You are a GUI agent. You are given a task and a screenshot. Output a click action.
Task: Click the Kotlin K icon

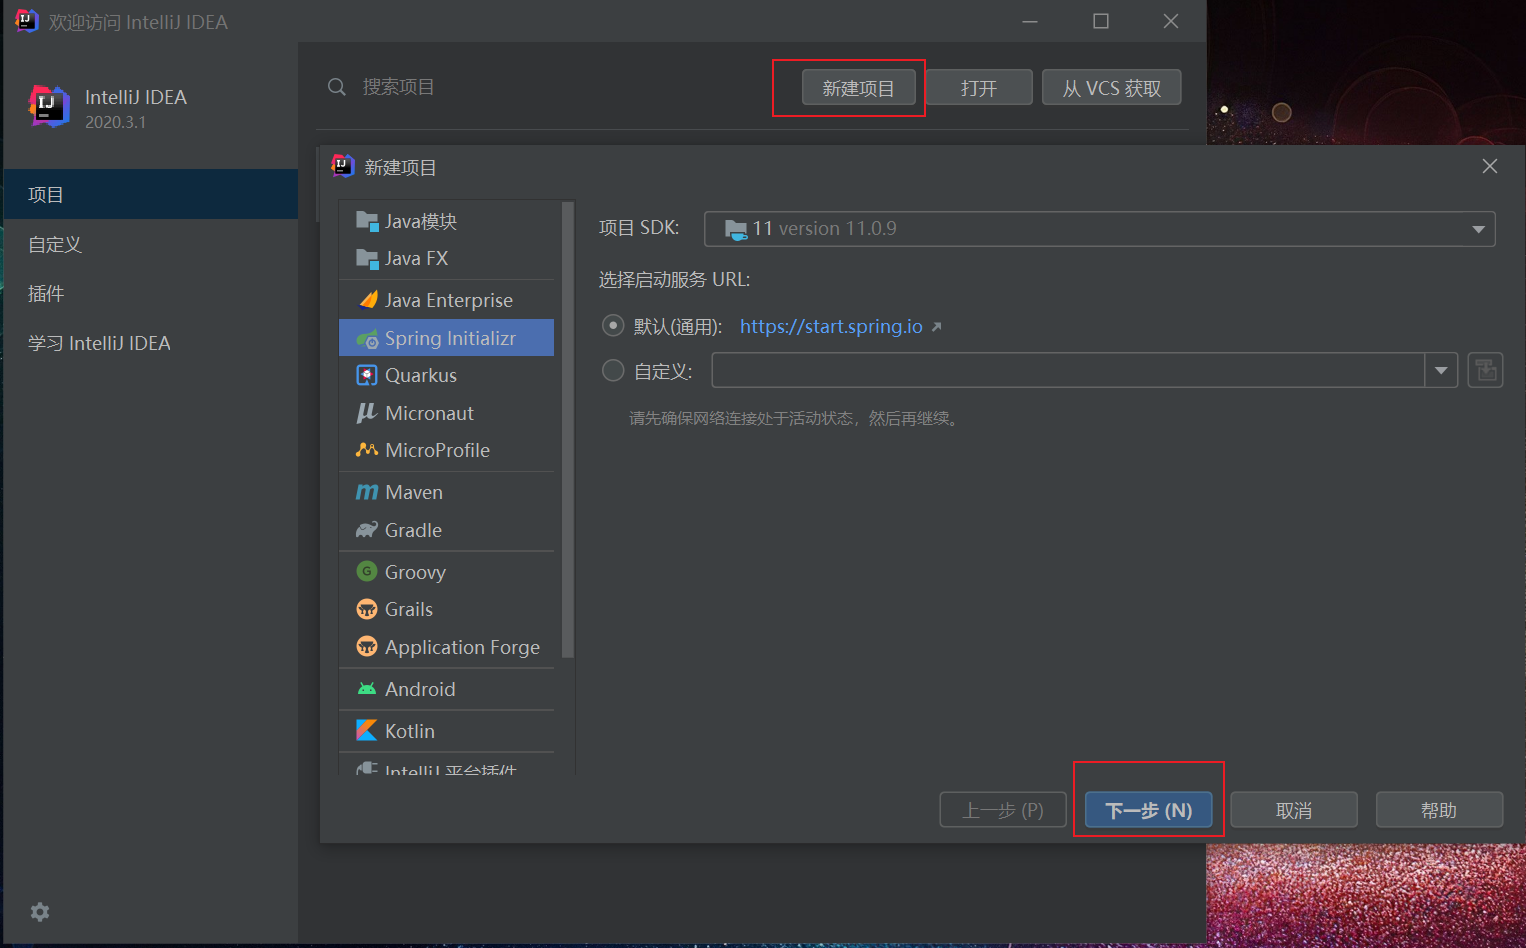(367, 731)
